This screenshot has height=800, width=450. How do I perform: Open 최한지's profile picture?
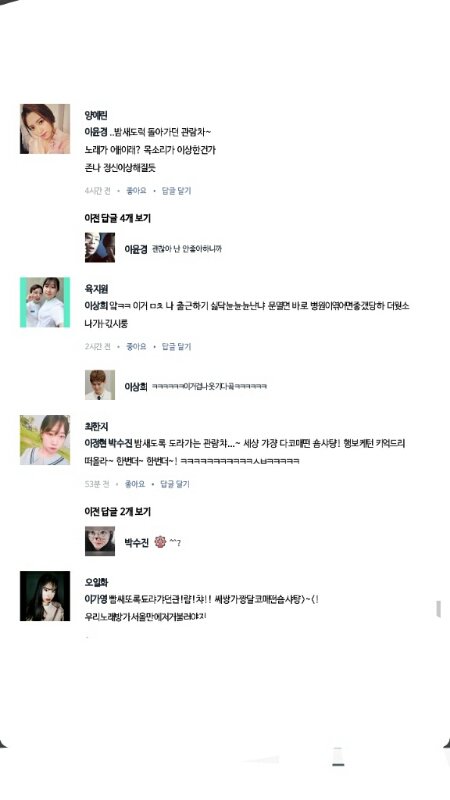click(45, 440)
